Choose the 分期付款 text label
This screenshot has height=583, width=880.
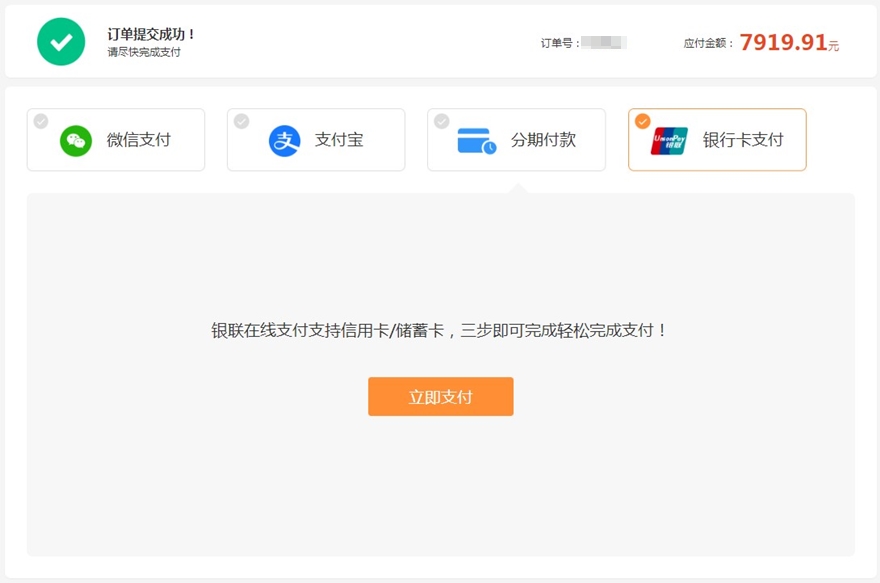click(543, 140)
